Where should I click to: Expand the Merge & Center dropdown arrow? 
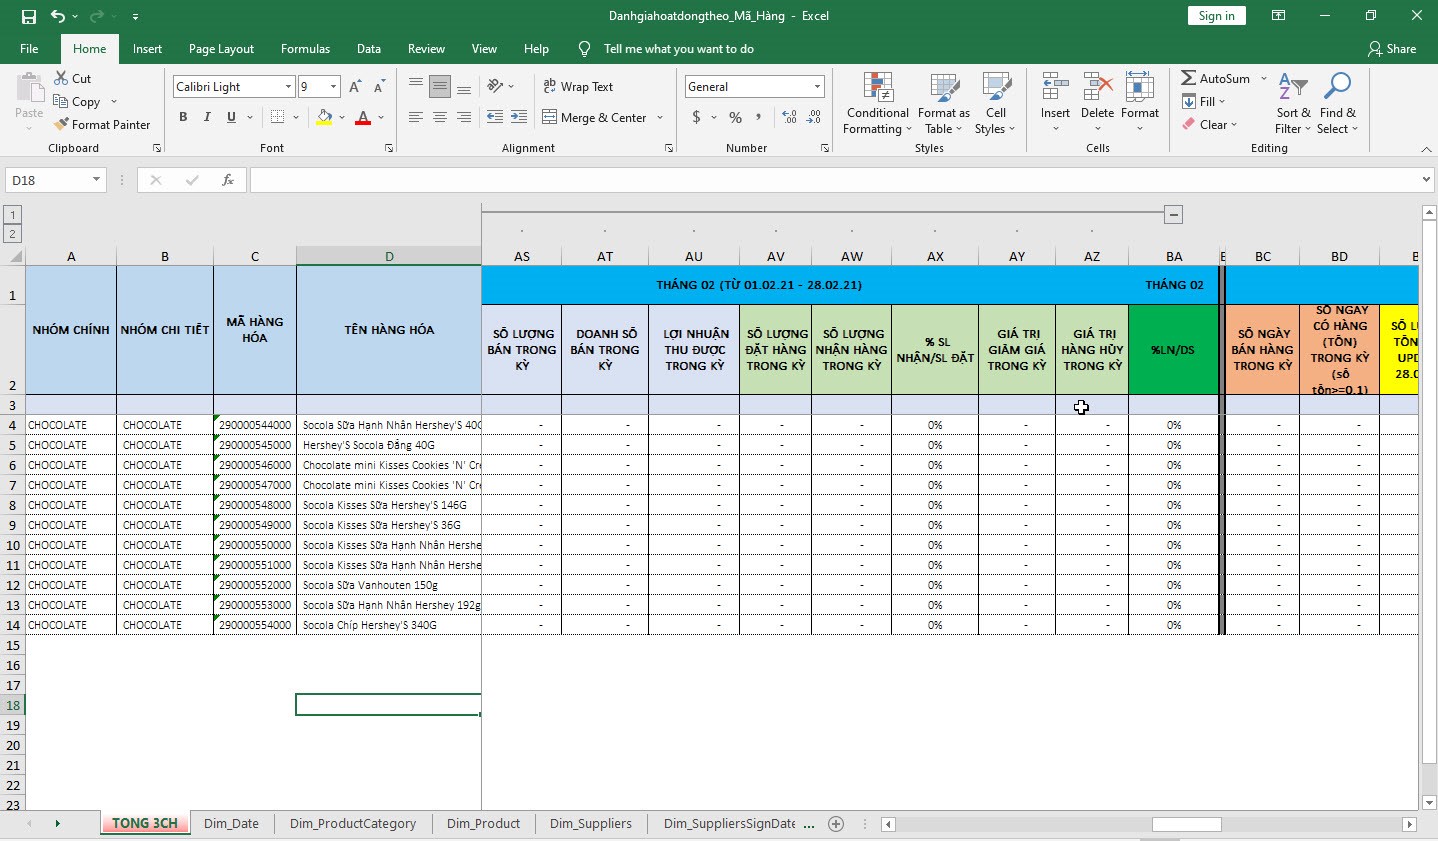tap(660, 118)
